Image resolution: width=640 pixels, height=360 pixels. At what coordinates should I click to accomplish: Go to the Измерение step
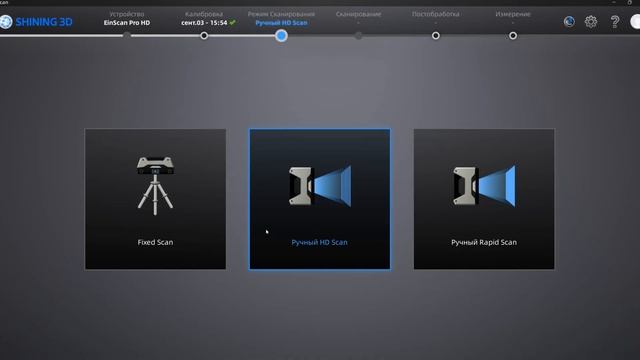513,14
